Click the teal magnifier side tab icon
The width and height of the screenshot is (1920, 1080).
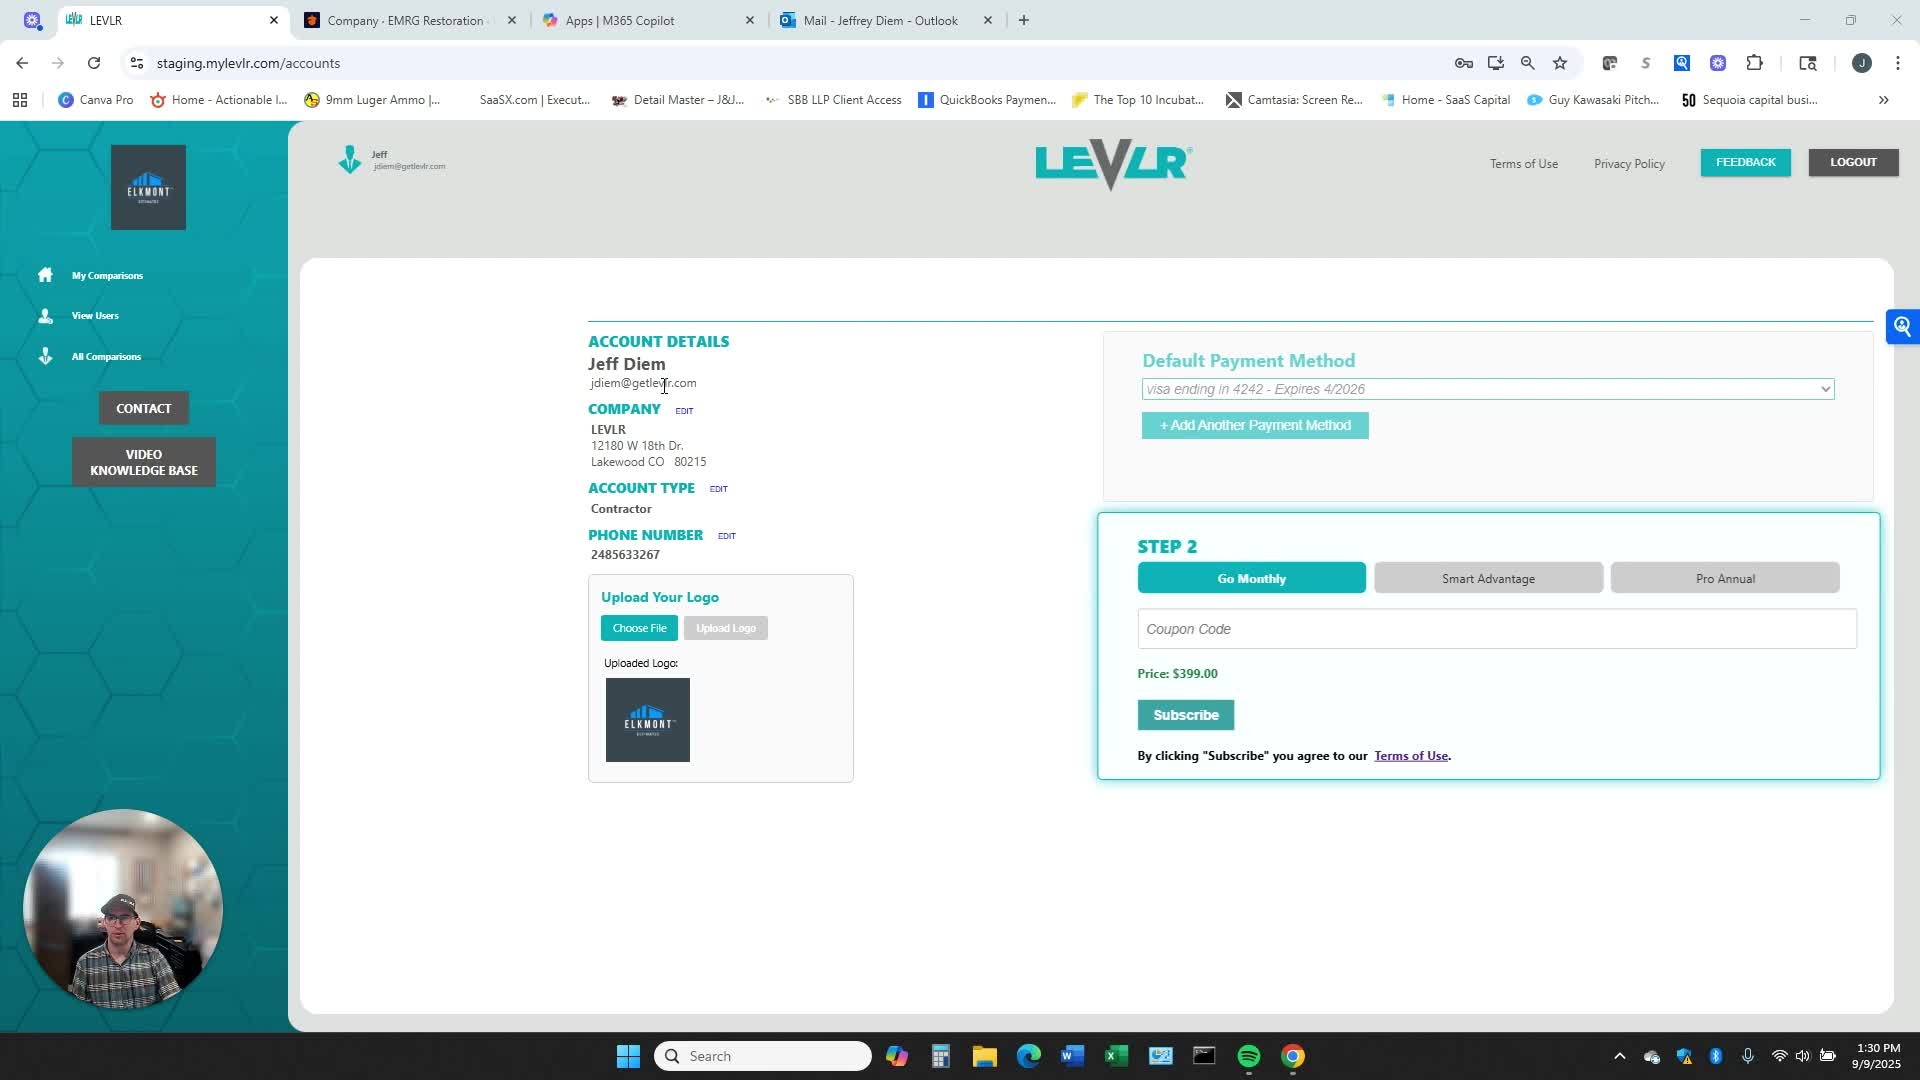(1902, 327)
